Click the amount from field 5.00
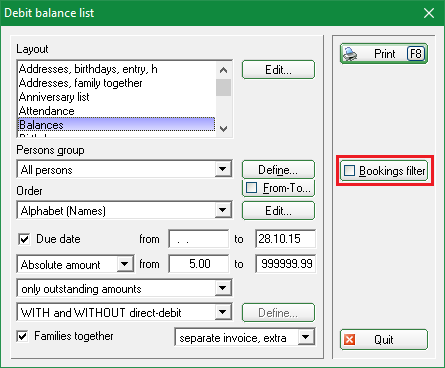This screenshot has width=445, height=368. 199,264
